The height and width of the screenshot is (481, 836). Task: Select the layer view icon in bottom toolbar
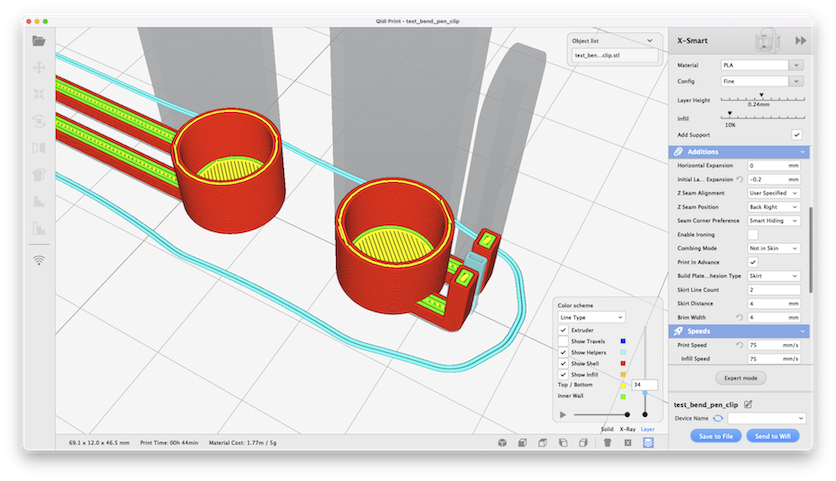point(648,442)
